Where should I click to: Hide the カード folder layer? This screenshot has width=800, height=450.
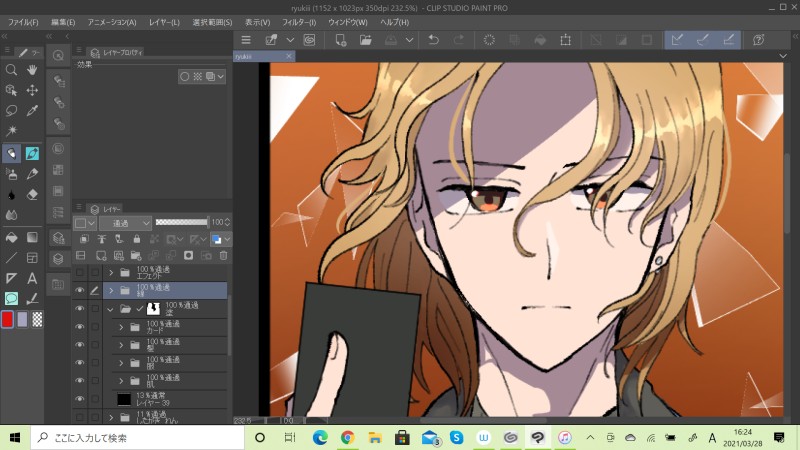click(80, 327)
